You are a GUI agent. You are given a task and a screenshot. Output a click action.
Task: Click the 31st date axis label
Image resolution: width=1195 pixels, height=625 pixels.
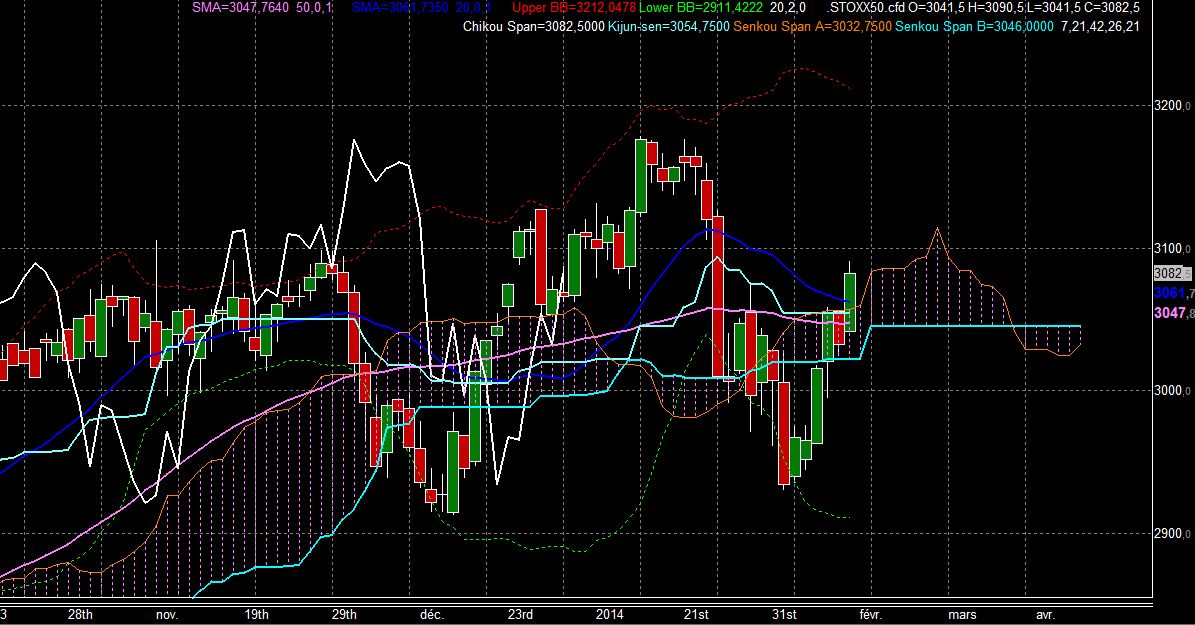click(784, 614)
